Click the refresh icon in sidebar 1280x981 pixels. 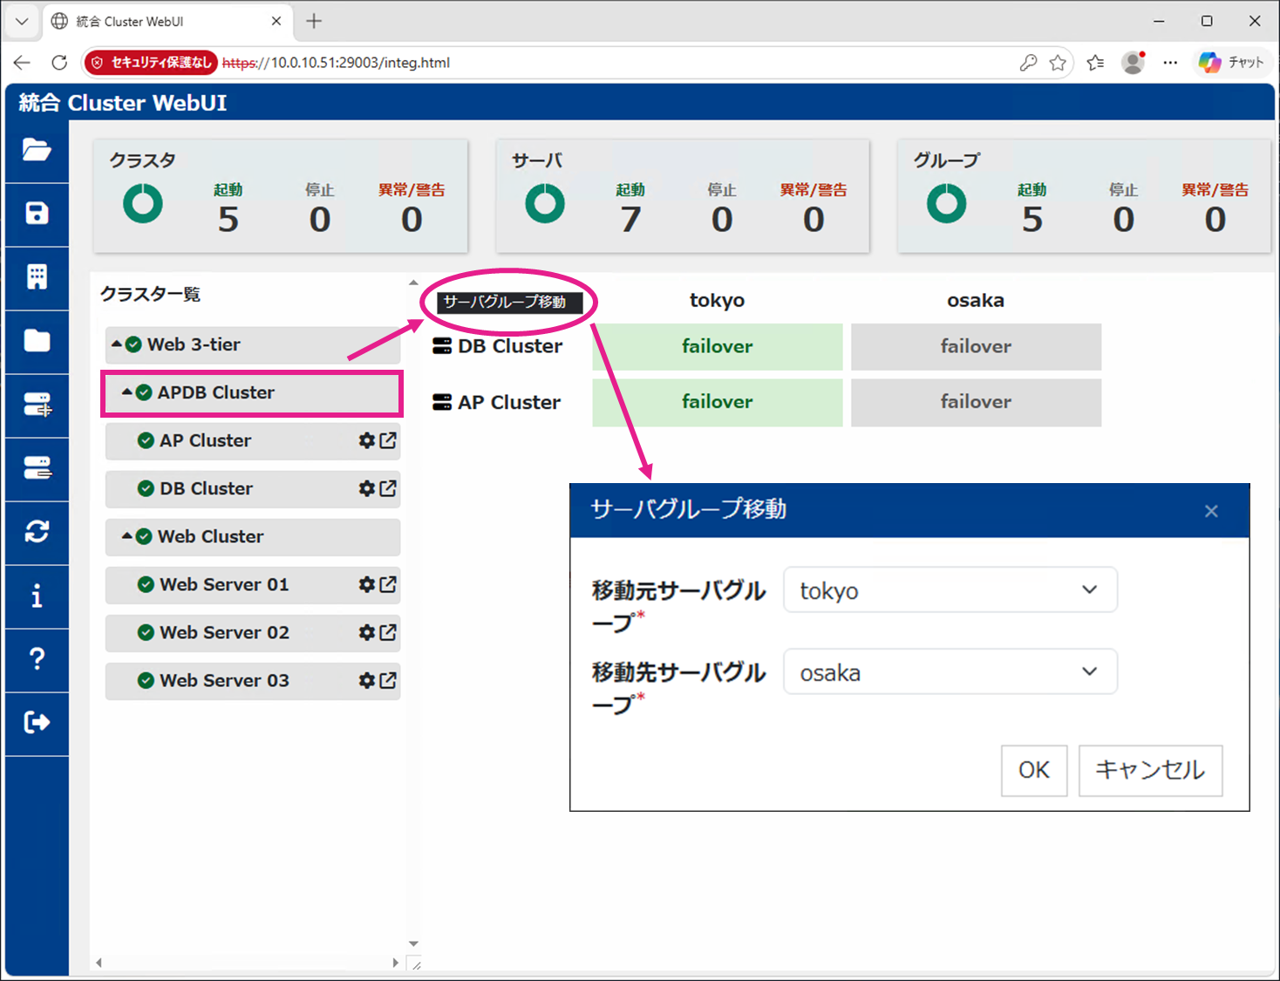[37, 532]
